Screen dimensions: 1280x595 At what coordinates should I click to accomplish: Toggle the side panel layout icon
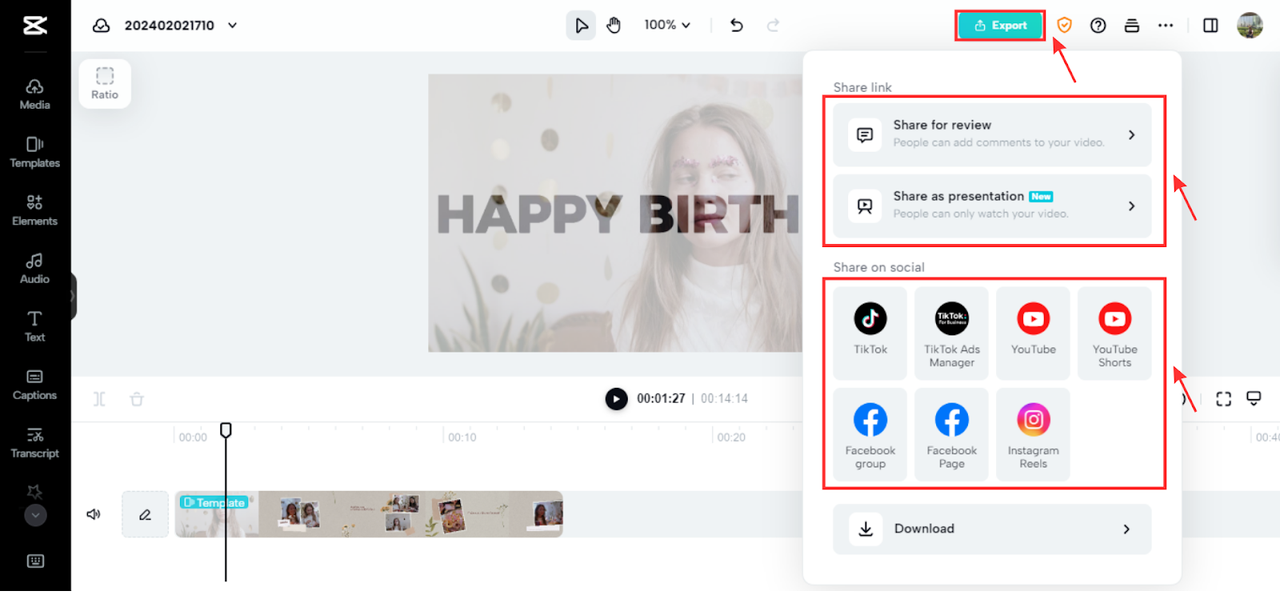[1211, 25]
